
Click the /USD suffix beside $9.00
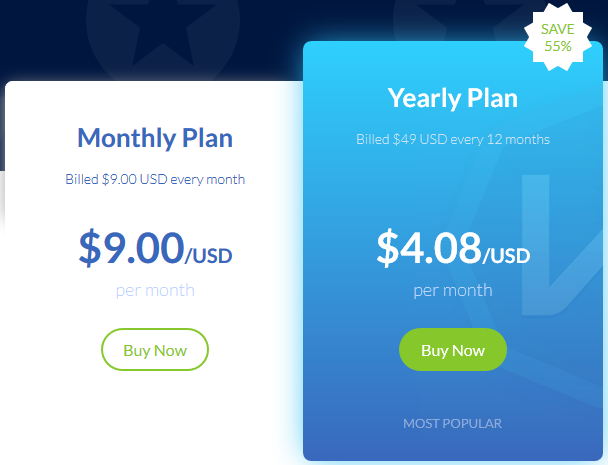coord(209,256)
